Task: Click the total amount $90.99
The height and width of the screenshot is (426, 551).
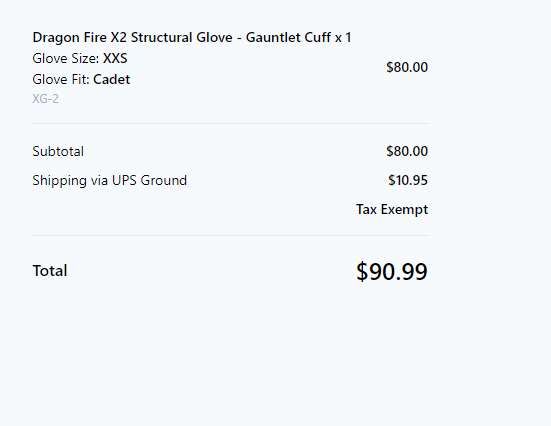Action: click(x=392, y=271)
